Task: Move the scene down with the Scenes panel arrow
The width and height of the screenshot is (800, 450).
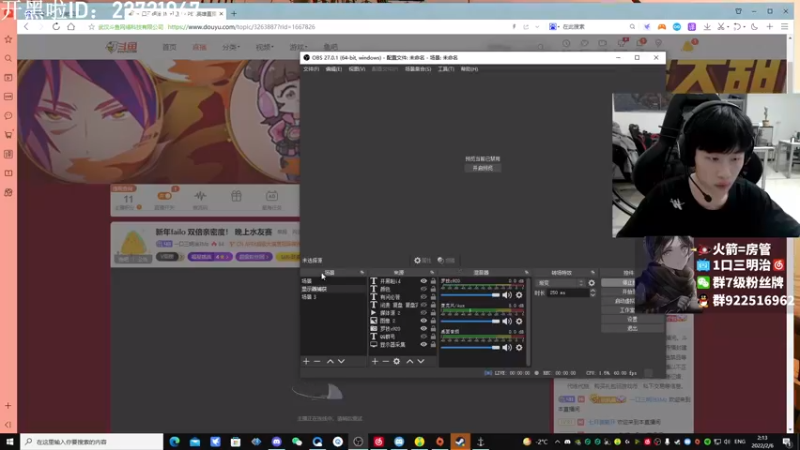Action: tap(341, 361)
